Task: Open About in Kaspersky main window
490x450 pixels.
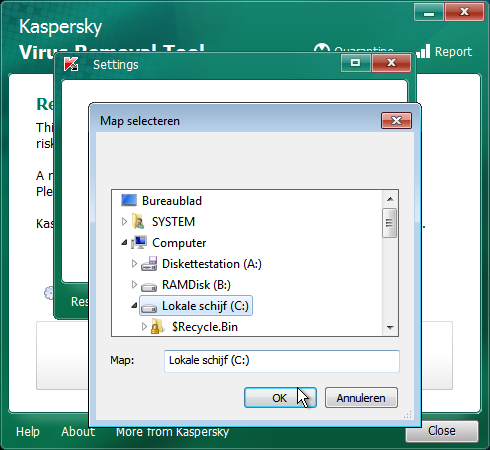Action: click(78, 432)
